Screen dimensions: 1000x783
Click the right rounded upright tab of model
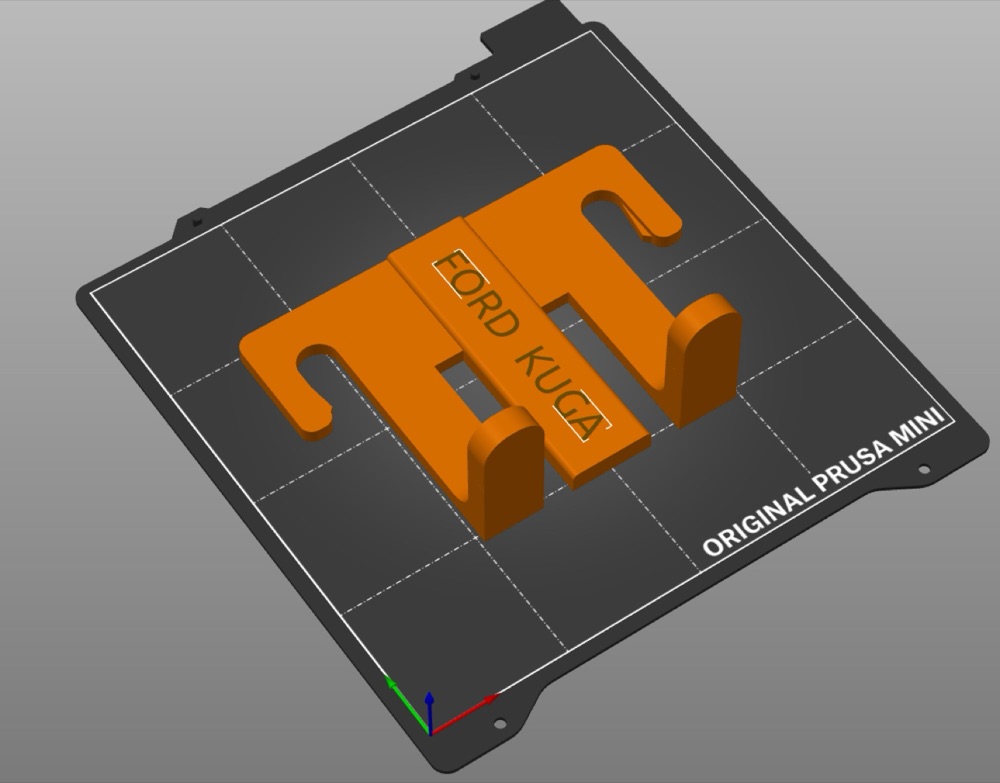tap(703, 360)
